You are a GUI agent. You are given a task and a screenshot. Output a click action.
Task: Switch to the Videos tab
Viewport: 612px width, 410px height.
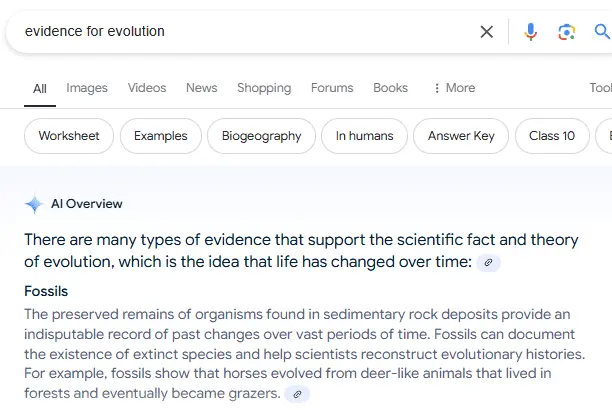pos(146,88)
